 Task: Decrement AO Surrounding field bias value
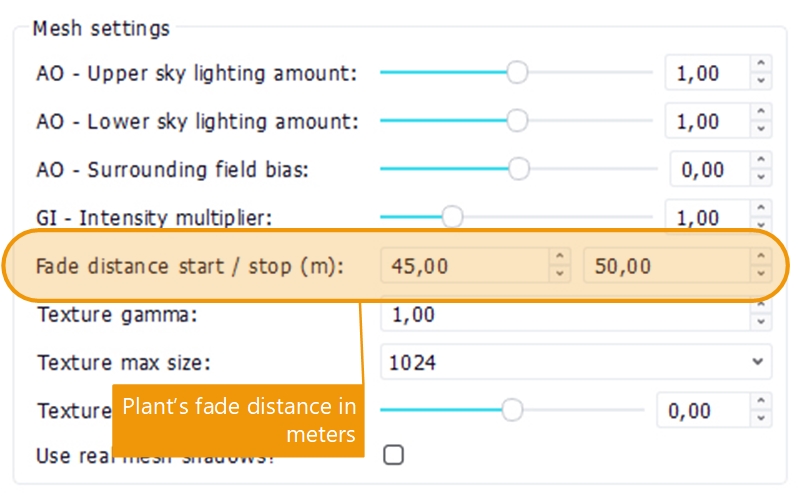coord(762,177)
